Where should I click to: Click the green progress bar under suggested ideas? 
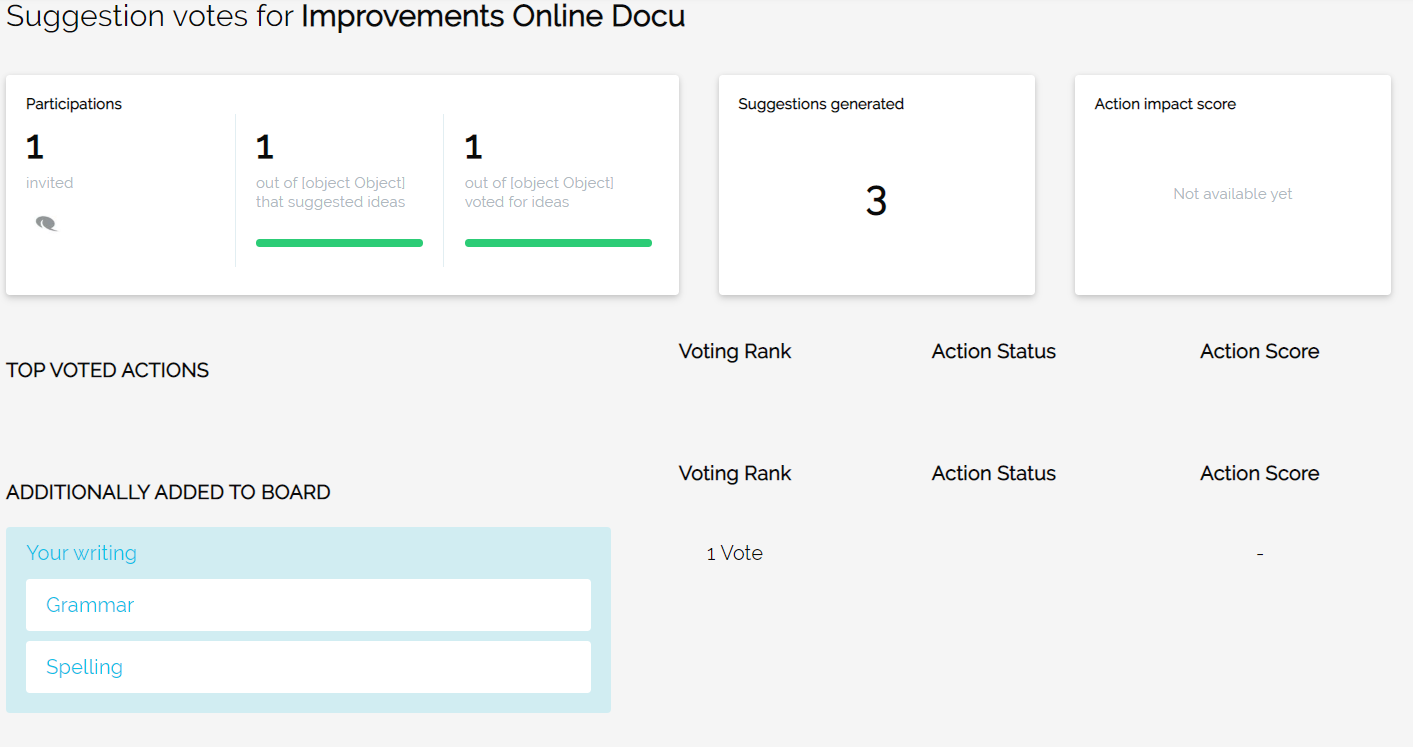[x=339, y=243]
